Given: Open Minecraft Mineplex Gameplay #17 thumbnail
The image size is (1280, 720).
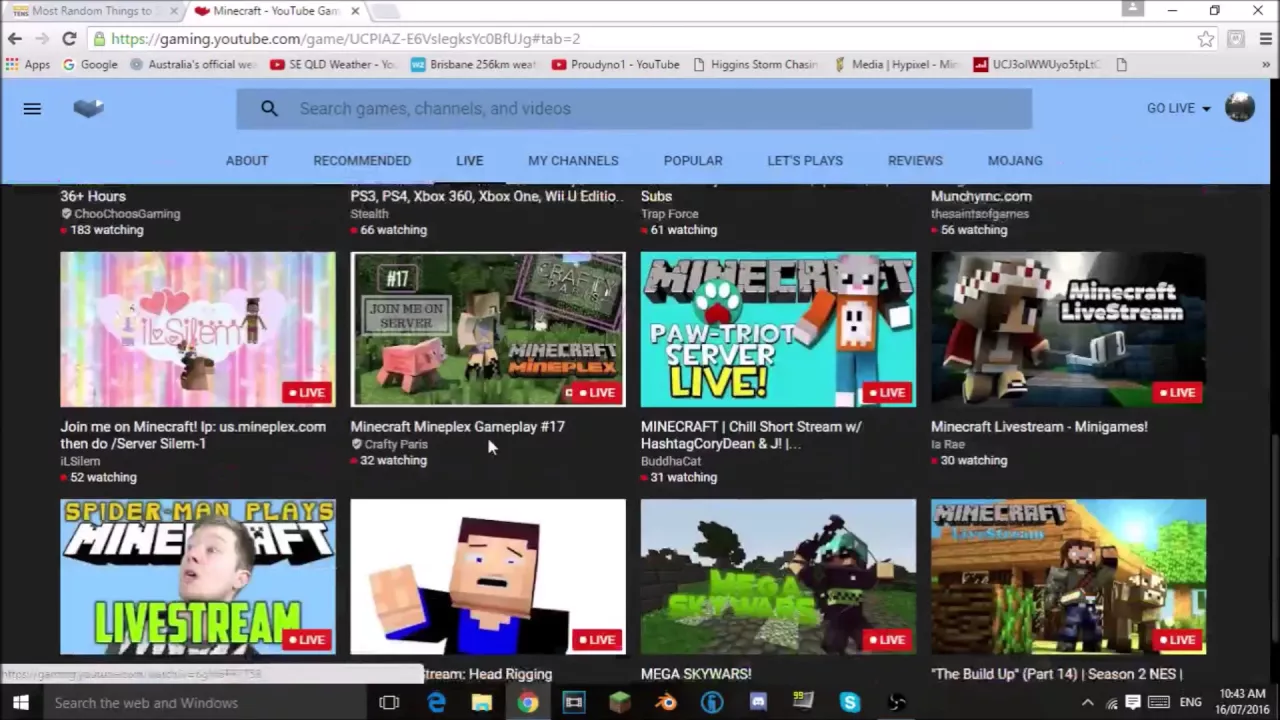Looking at the screenshot, I should pyautogui.click(x=488, y=329).
